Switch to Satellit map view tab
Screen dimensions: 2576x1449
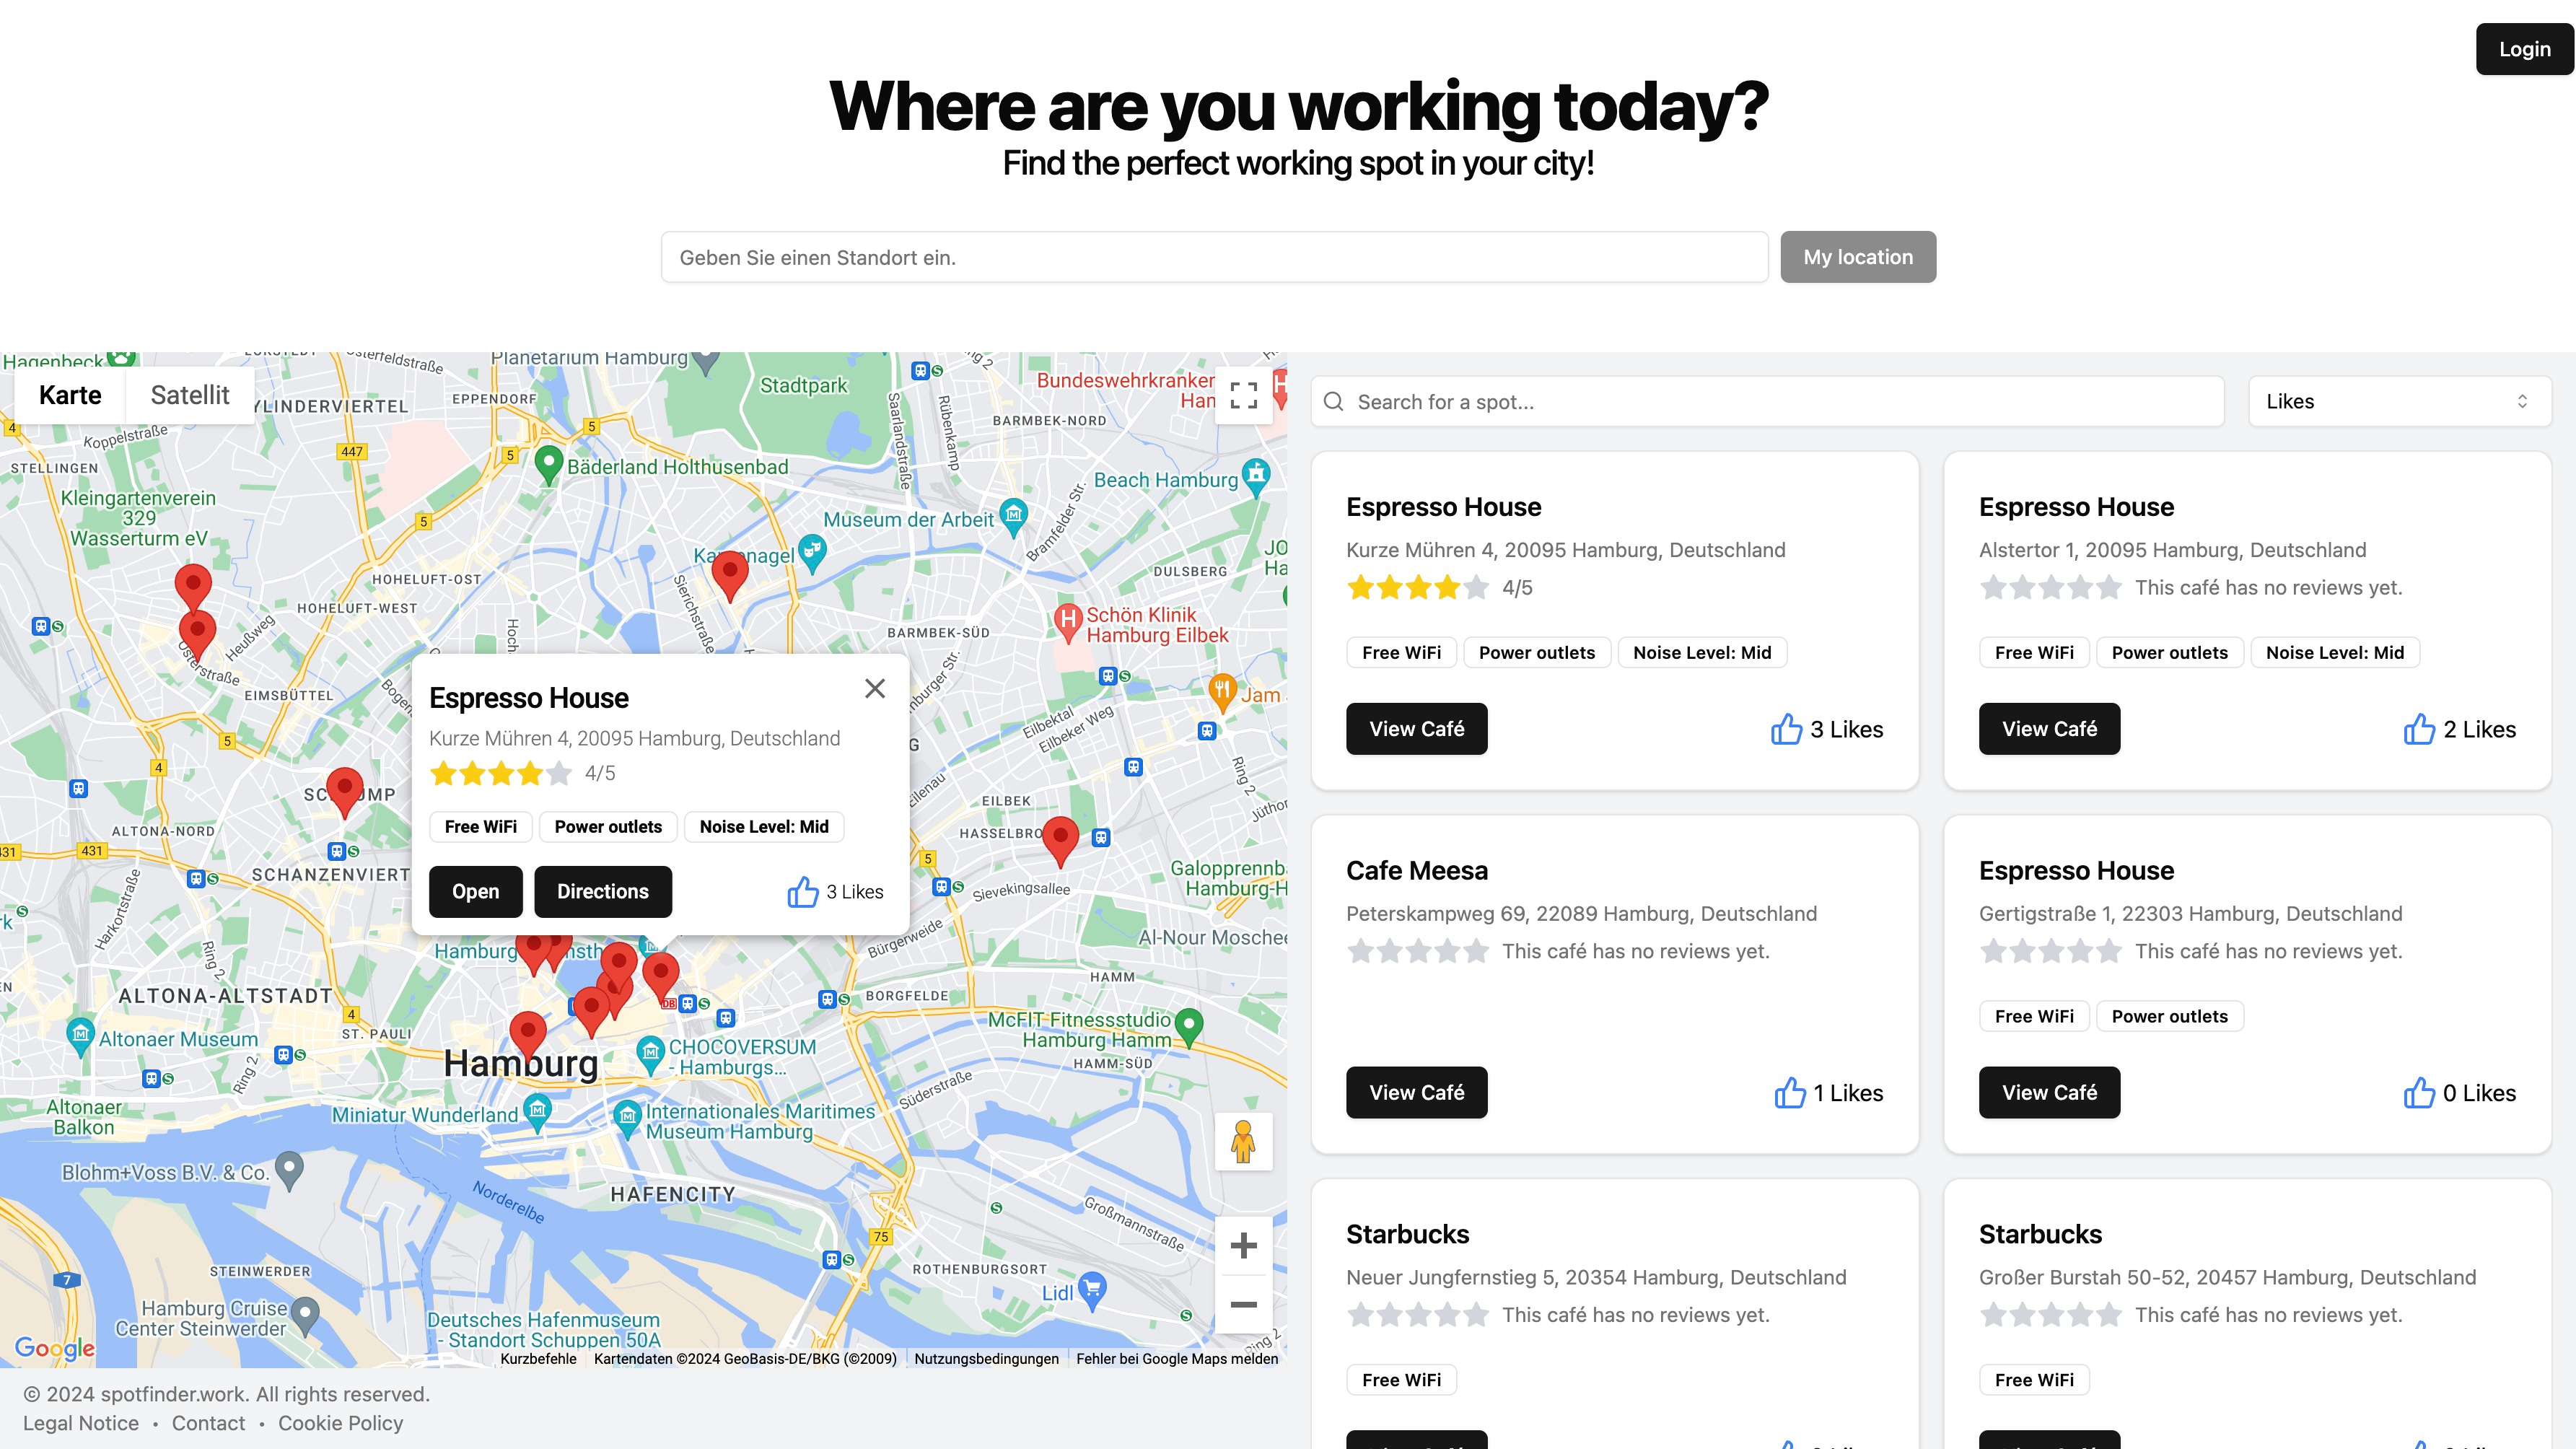[189, 393]
